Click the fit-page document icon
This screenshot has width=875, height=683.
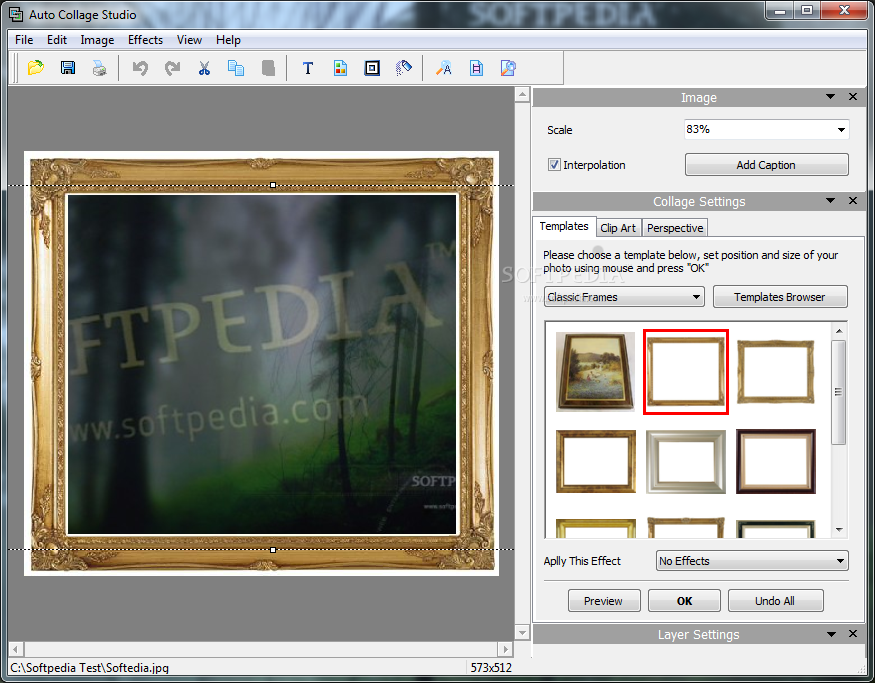point(476,68)
